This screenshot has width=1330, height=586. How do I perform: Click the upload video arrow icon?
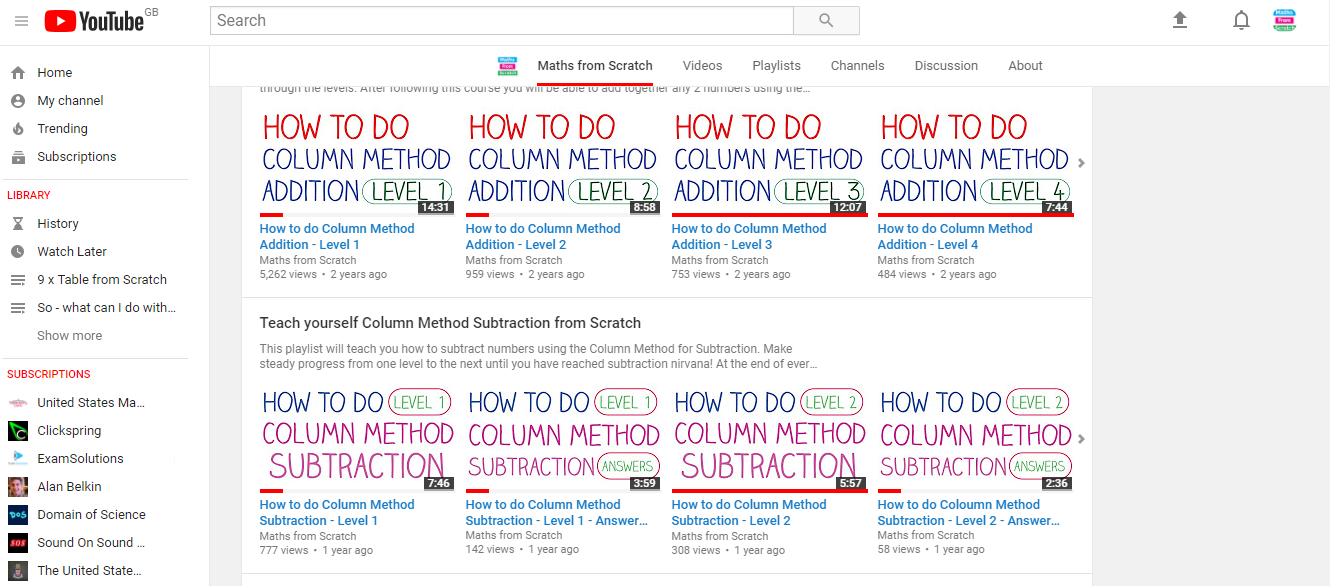(x=1180, y=20)
